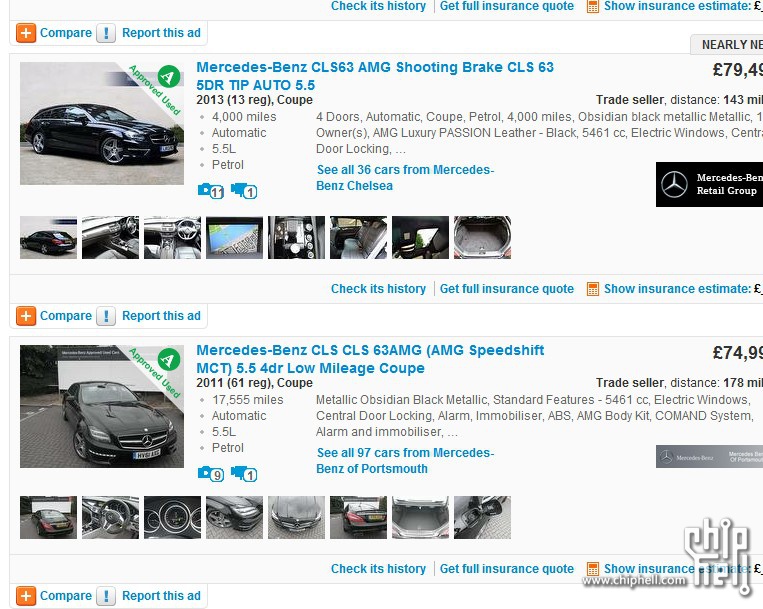763x609 pixels.
Task: Open main photo of black Shooting Brake
Action: 102,124
